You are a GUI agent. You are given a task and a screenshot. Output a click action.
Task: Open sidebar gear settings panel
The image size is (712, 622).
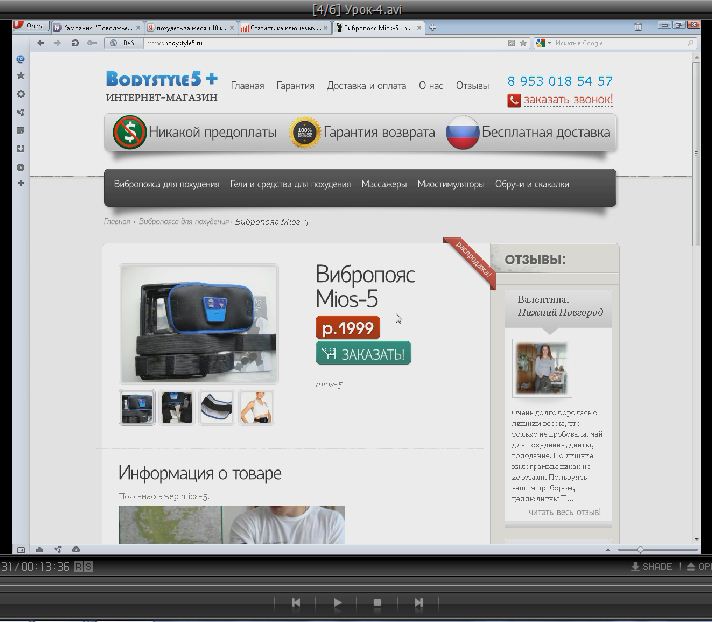click(x=20, y=94)
